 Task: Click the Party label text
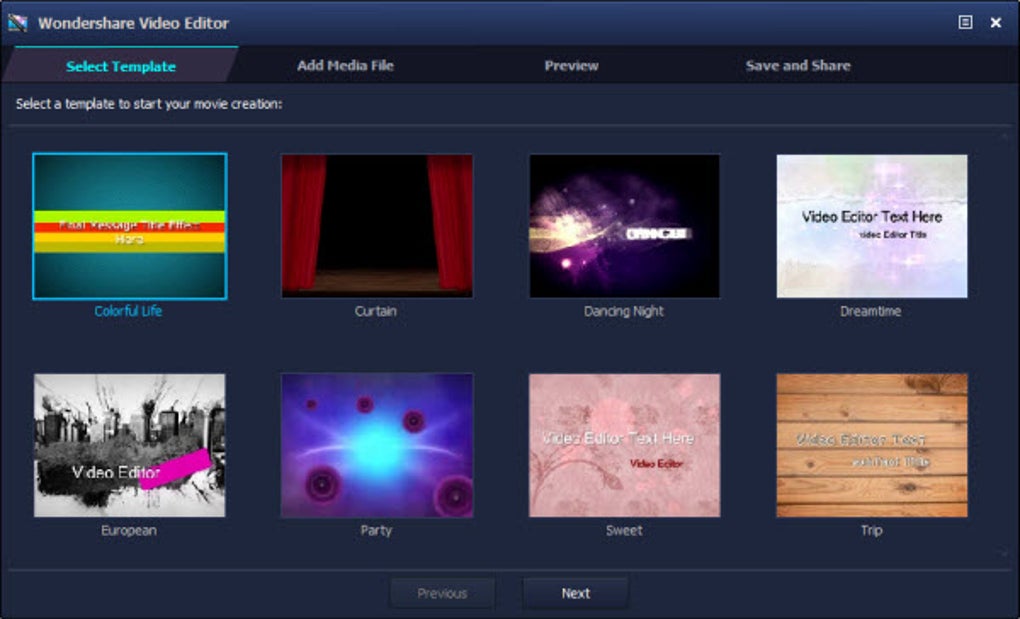pos(376,530)
